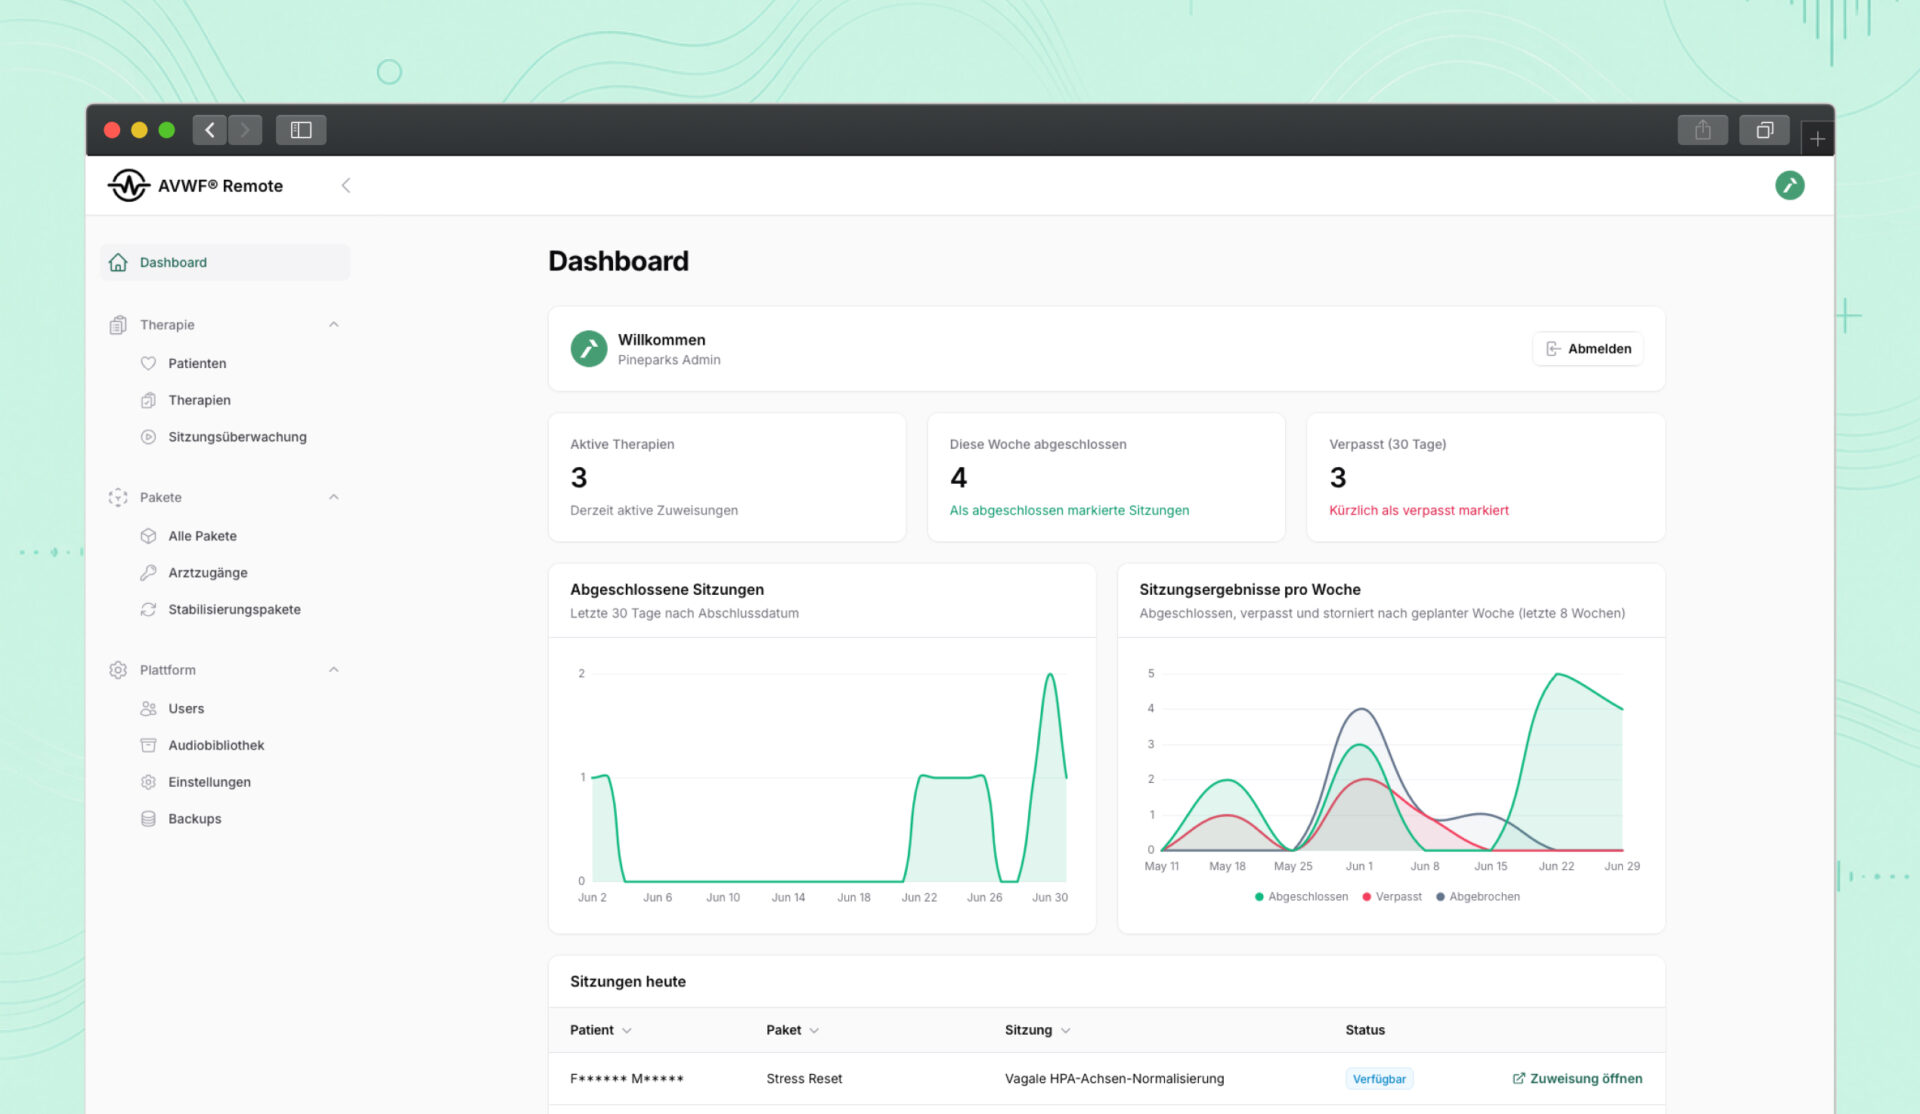The height and width of the screenshot is (1114, 1920).
Task: Open Alle Pakete in the sidebar
Action: tap(225, 536)
